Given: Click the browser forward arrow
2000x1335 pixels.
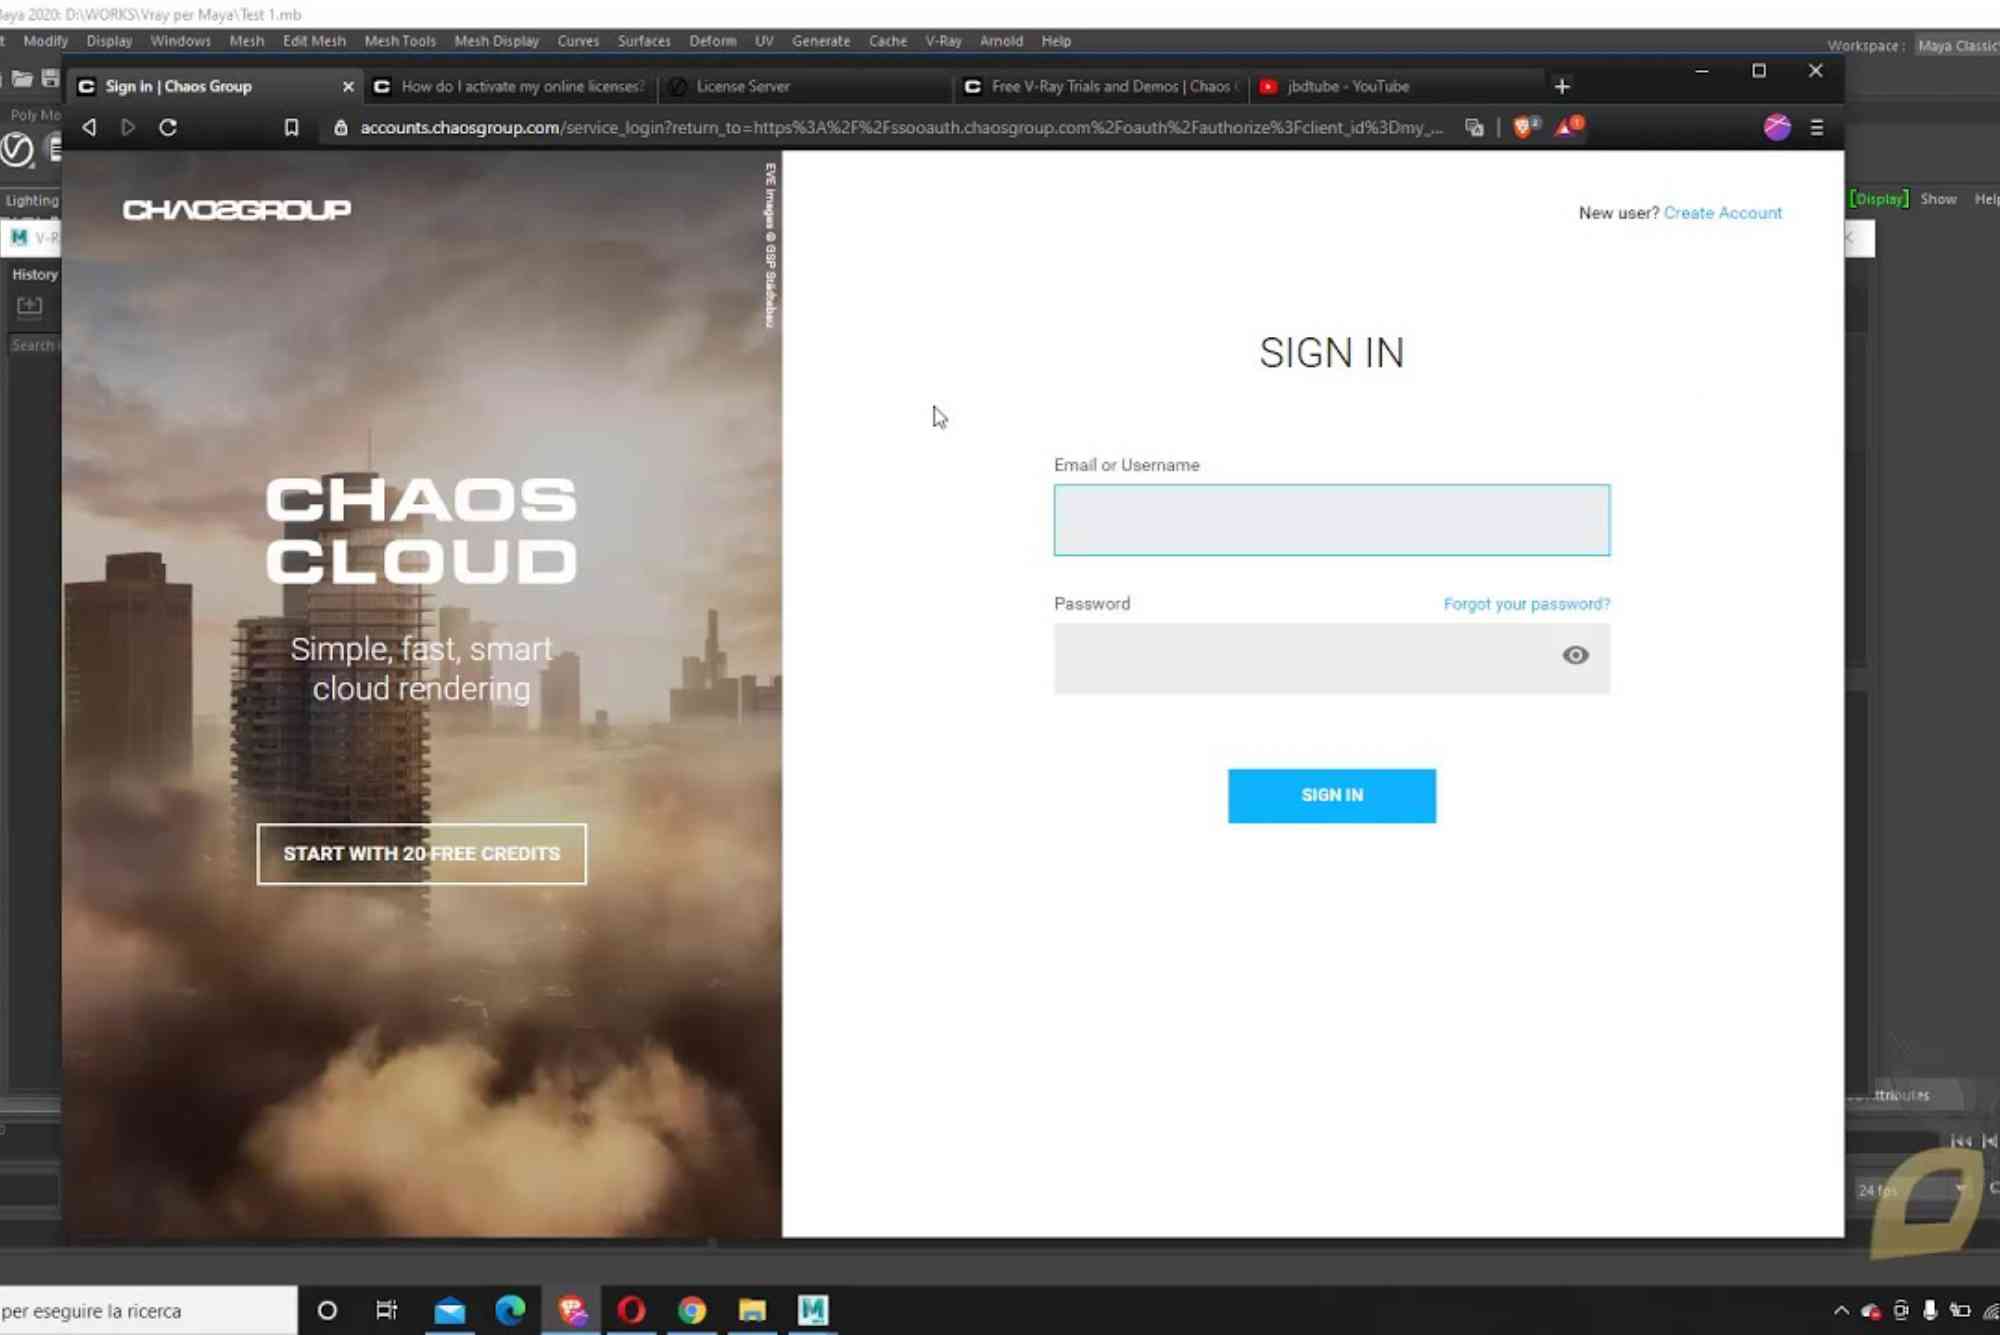Looking at the screenshot, I should (128, 127).
